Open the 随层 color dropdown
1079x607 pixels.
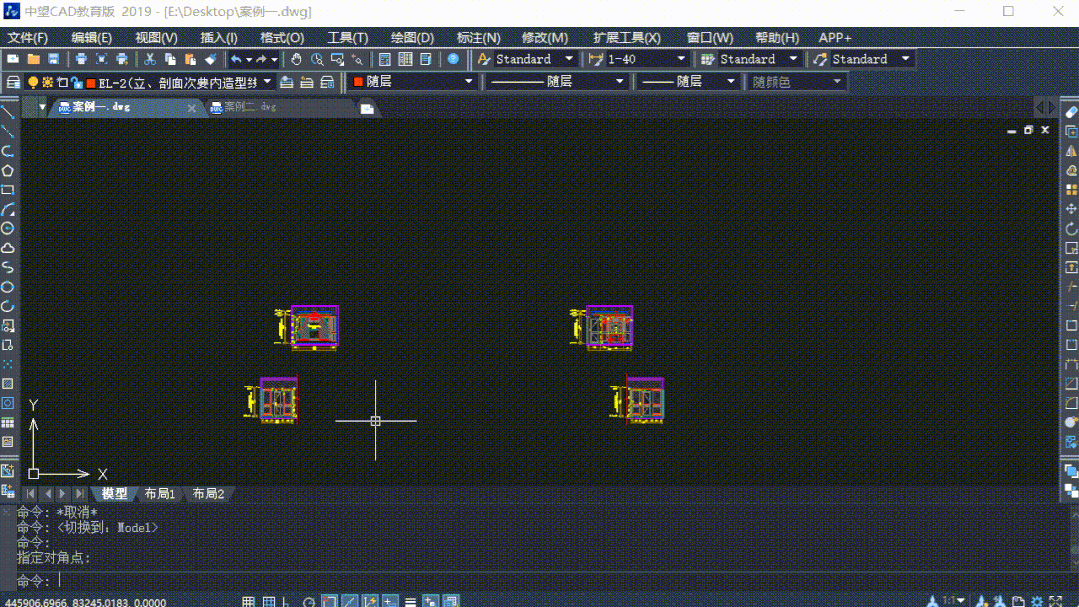point(468,82)
